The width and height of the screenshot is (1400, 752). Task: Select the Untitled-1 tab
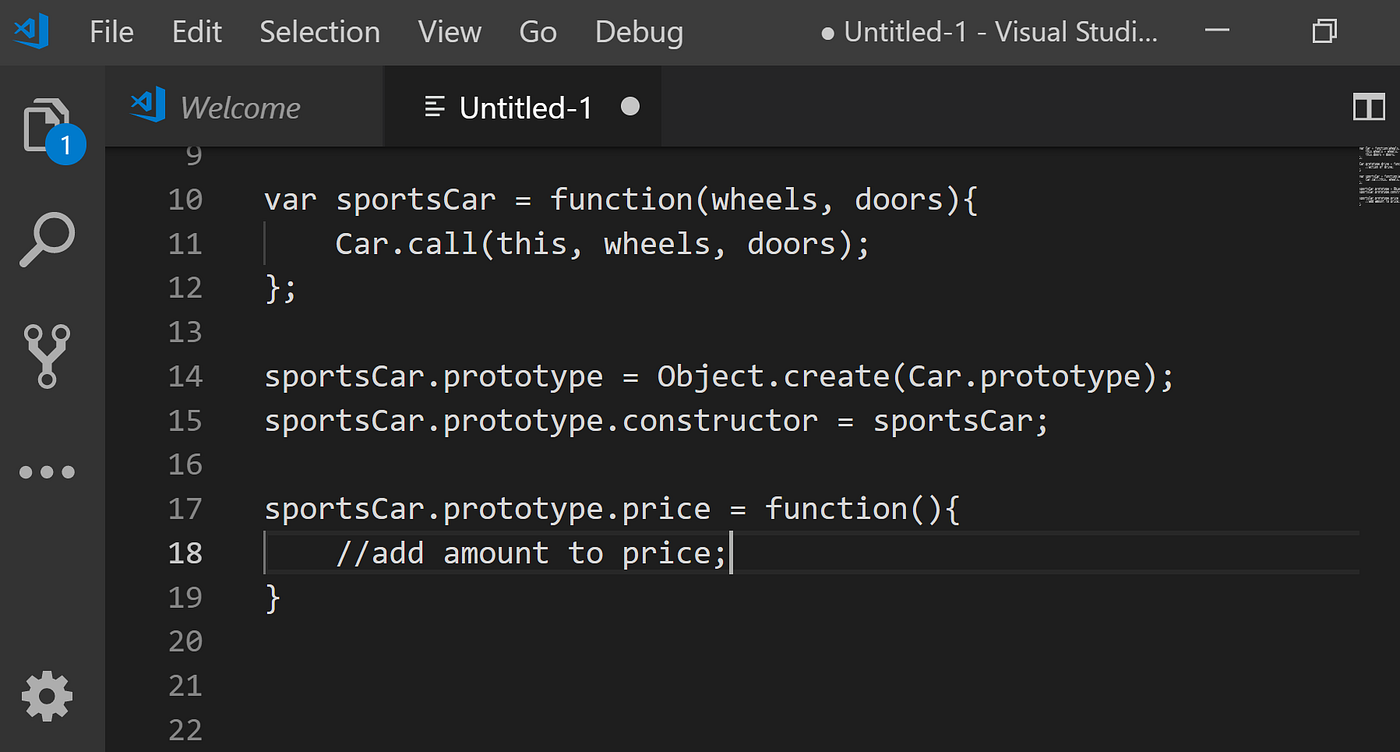coord(523,107)
